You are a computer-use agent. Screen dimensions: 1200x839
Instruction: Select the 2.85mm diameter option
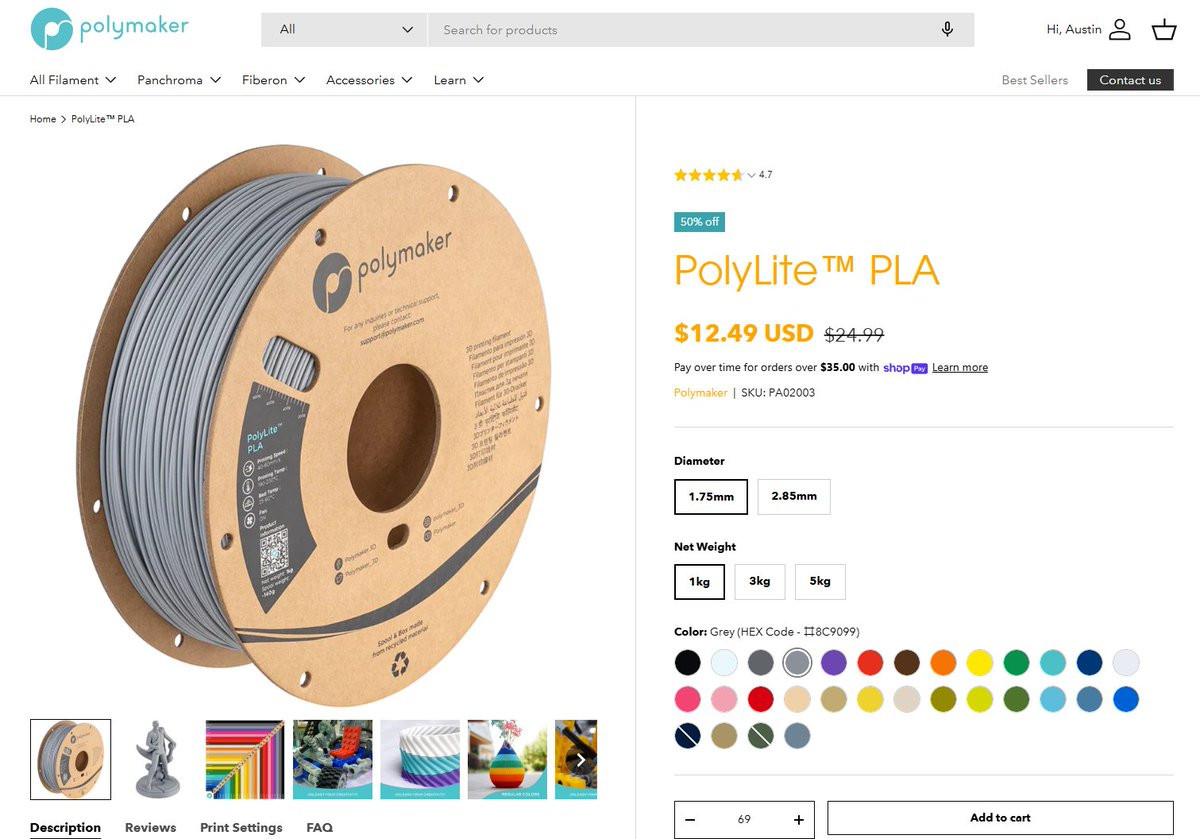[x=794, y=496]
